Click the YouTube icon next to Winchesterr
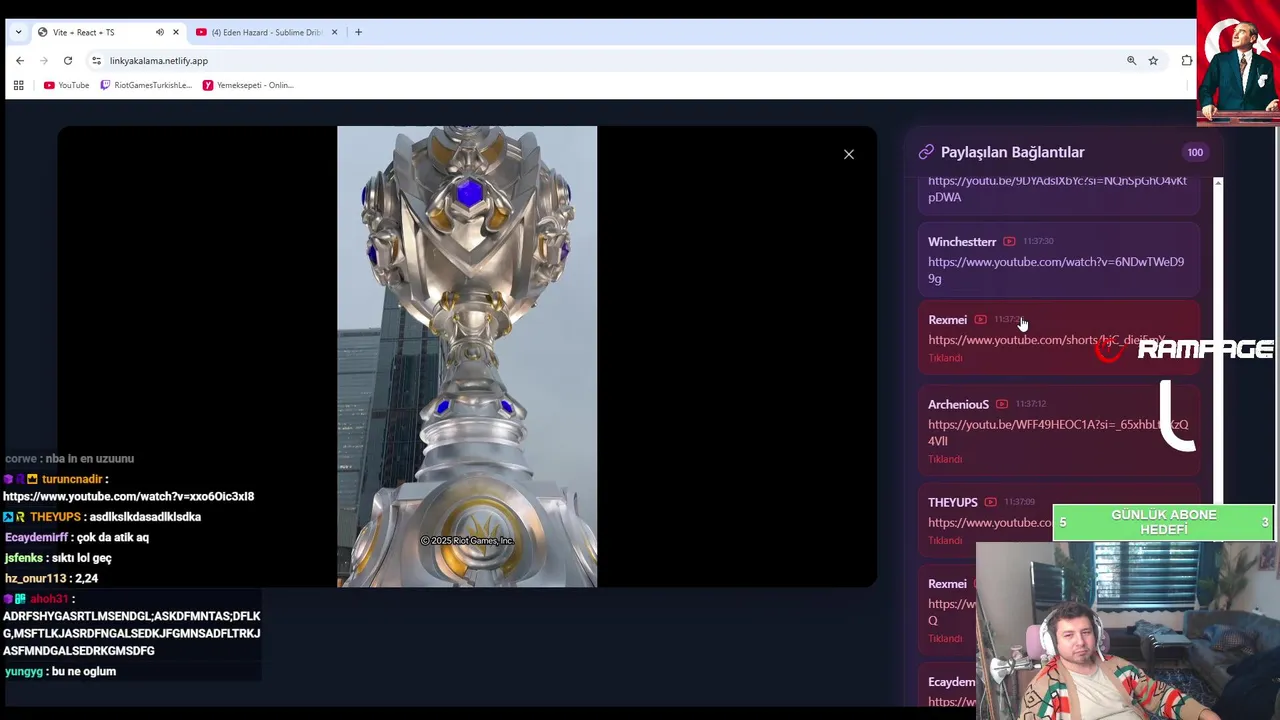1280x720 pixels. 1009,241
